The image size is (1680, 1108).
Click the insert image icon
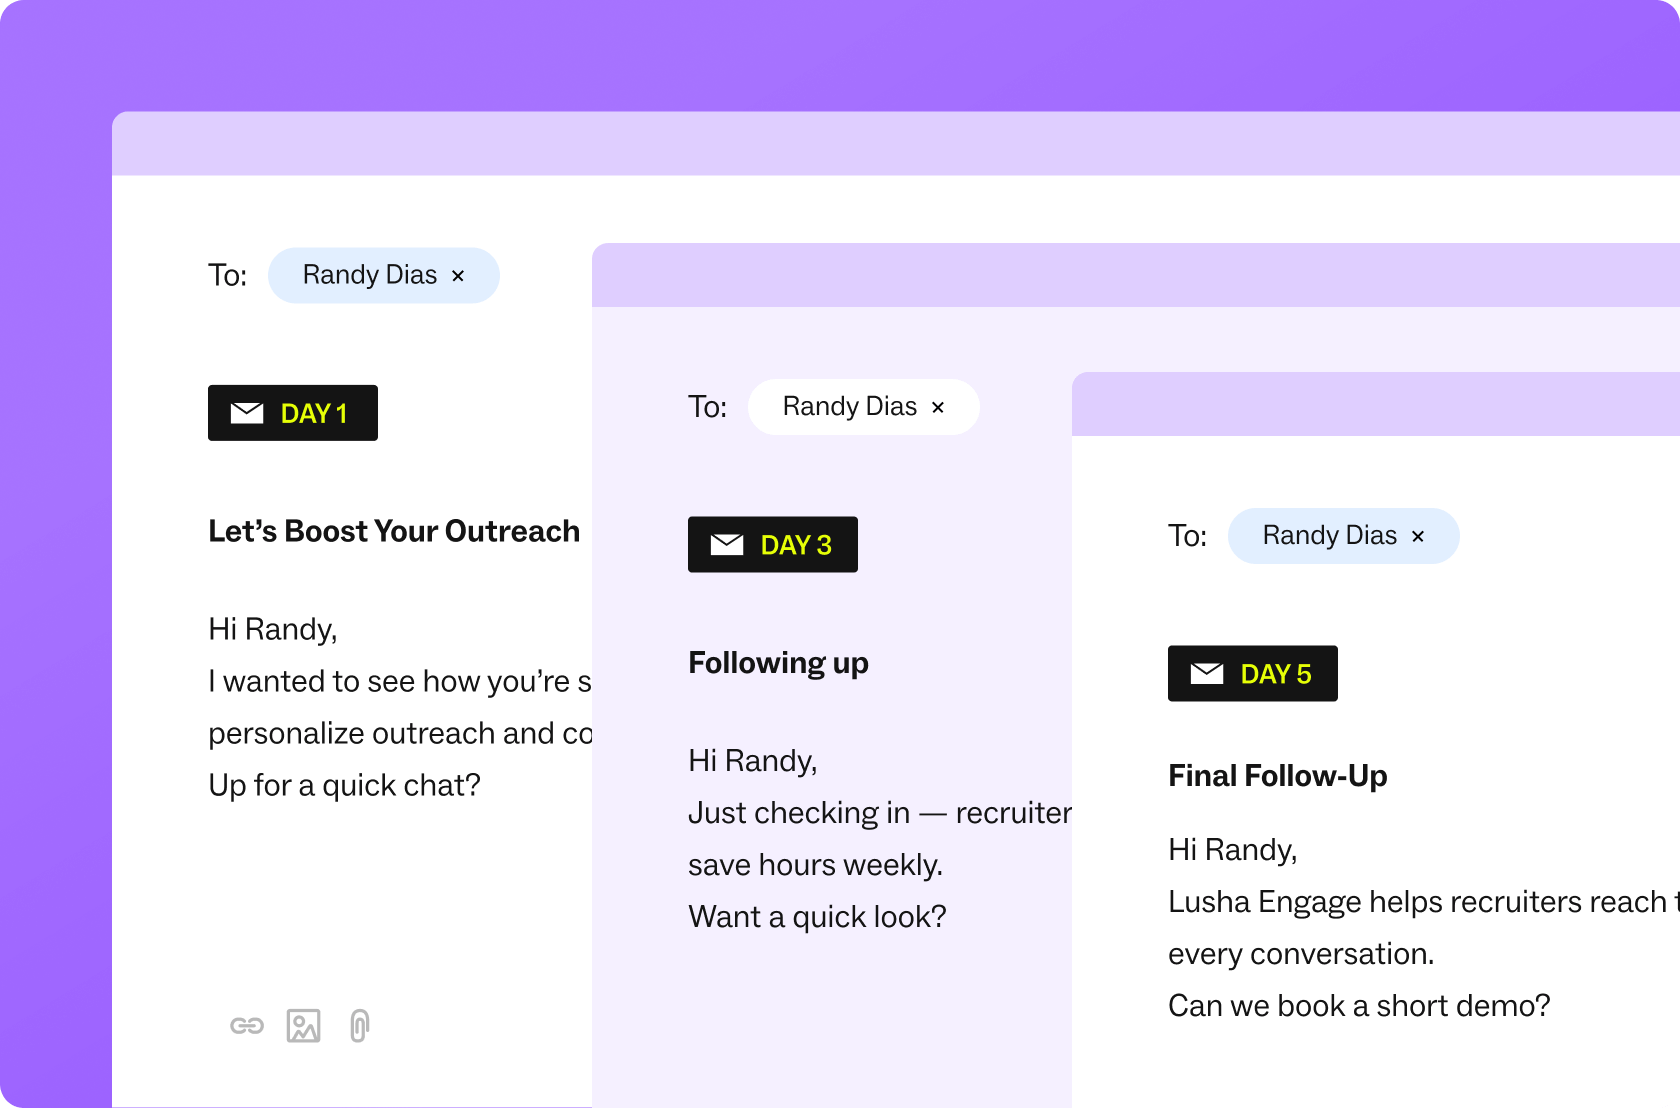point(303,1026)
